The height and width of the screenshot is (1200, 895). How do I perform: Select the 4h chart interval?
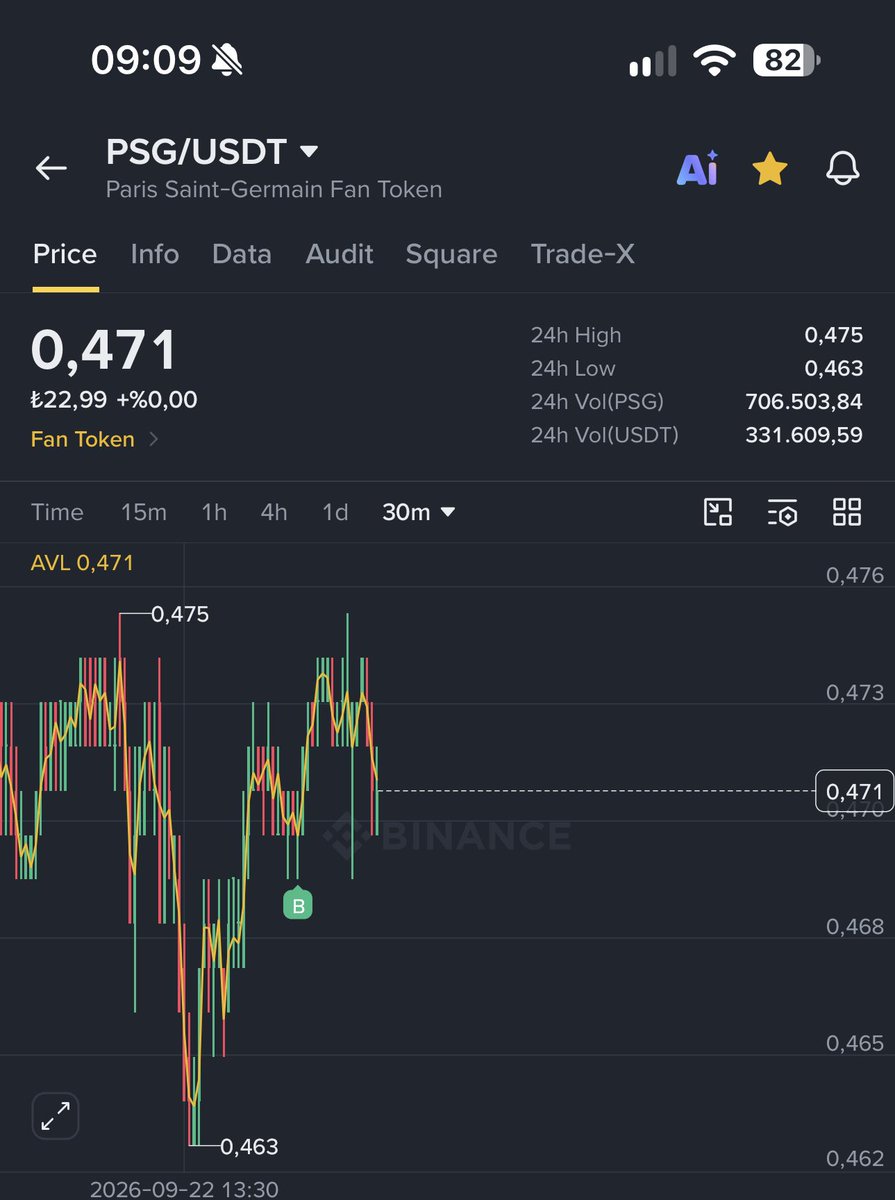pos(274,512)
